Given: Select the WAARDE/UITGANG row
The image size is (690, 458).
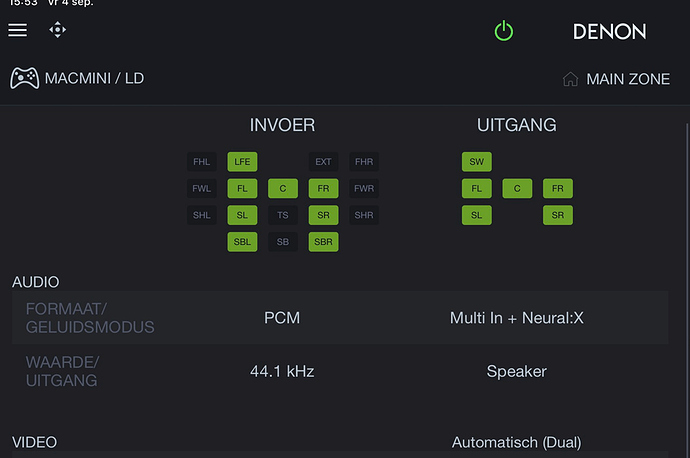Looking at the screenshot, I should [x=340, y=371].
